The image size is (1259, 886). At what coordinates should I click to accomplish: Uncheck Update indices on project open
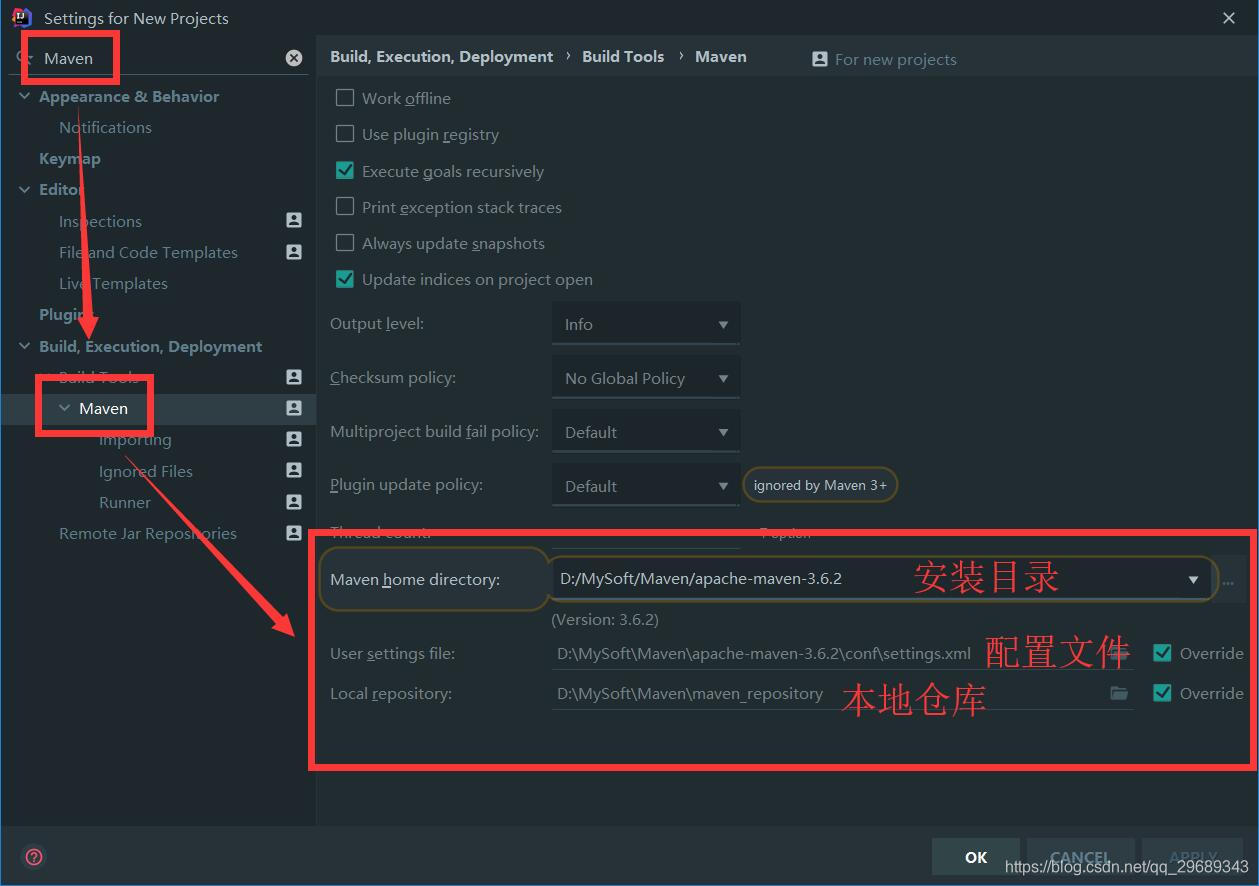point(345,279)
